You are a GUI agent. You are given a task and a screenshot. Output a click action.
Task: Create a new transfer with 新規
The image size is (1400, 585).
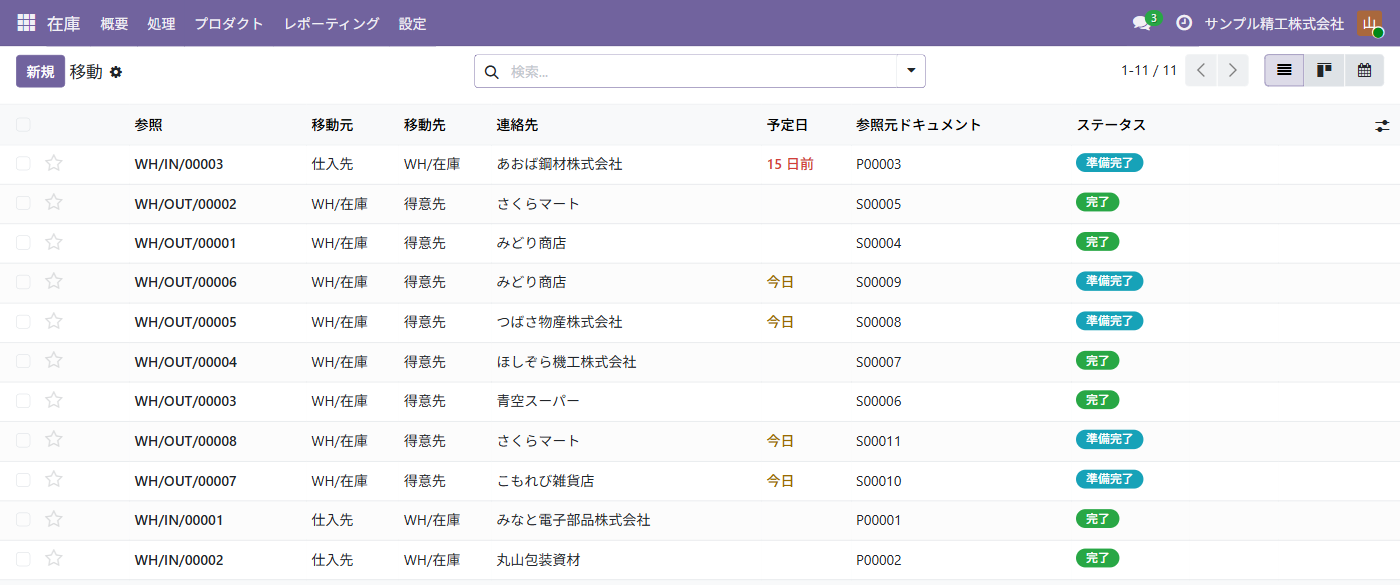(40, 71)
